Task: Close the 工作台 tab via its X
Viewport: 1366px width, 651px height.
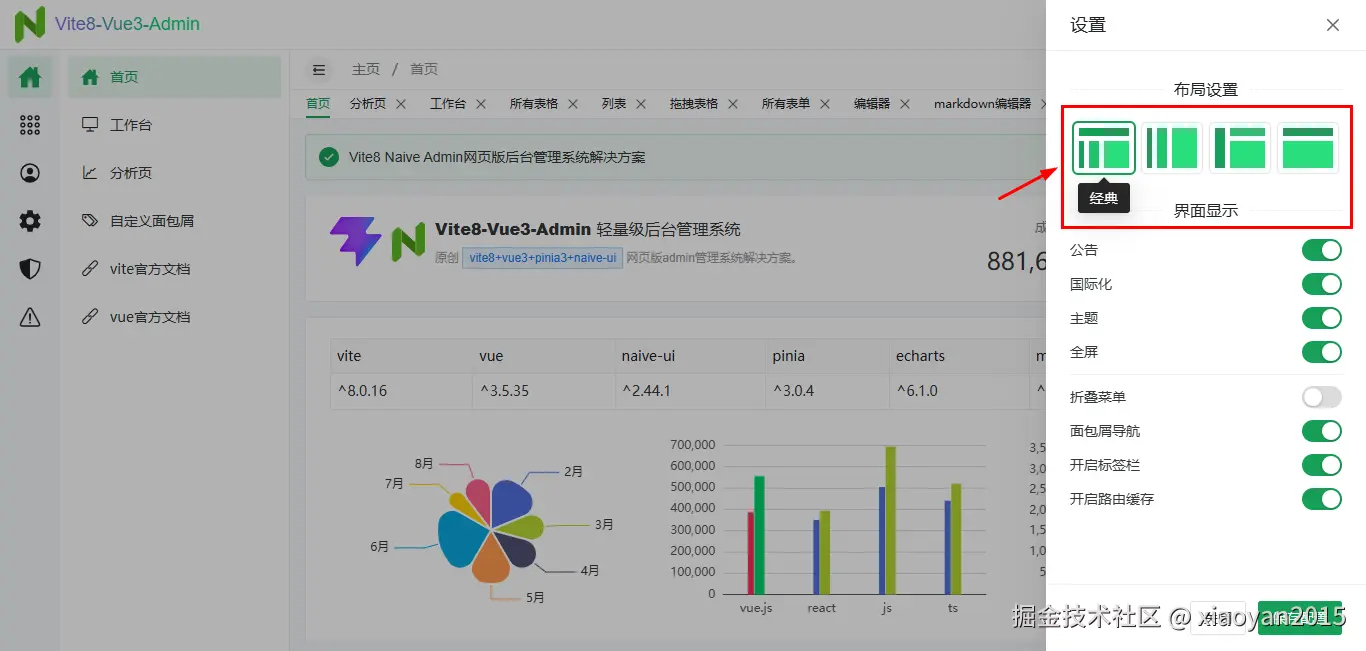Action: coord(481,104)
